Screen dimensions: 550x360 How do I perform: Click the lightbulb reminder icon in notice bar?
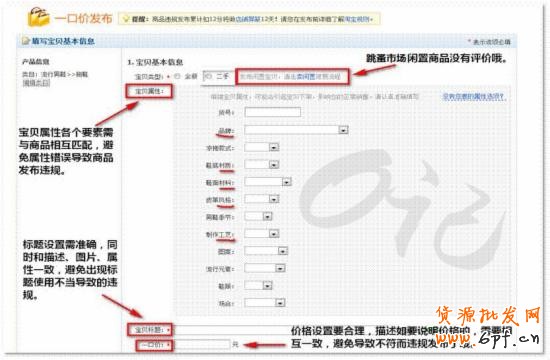click(x=126, y=19)
